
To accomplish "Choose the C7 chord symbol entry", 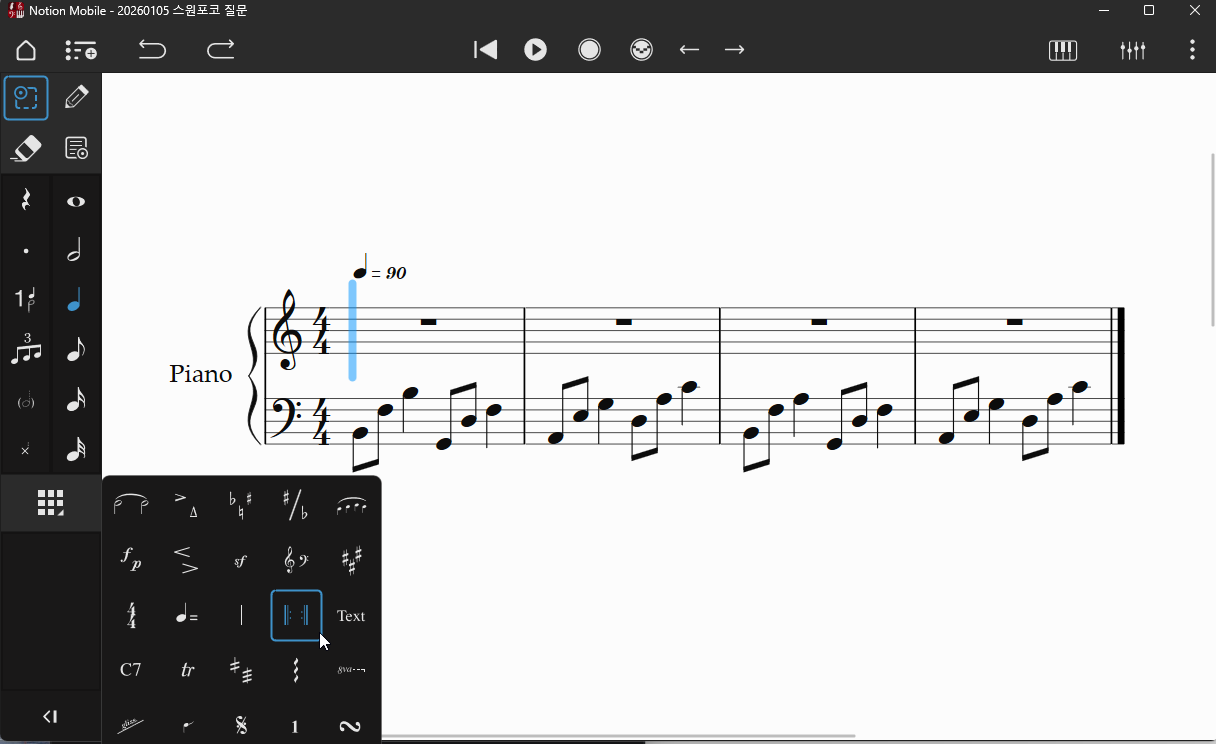I will 131,670.
